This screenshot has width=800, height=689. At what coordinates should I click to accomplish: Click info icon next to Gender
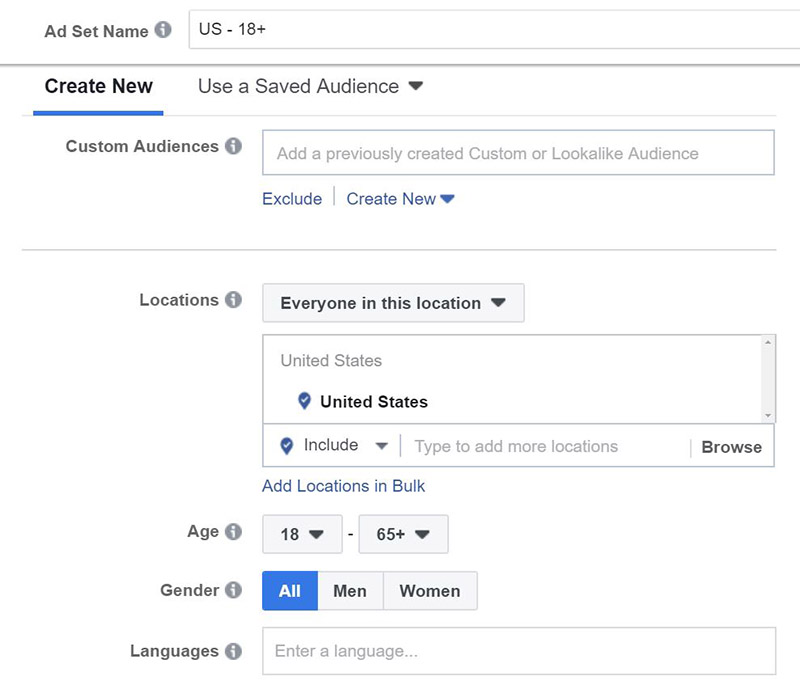click(x=233, y=590)
